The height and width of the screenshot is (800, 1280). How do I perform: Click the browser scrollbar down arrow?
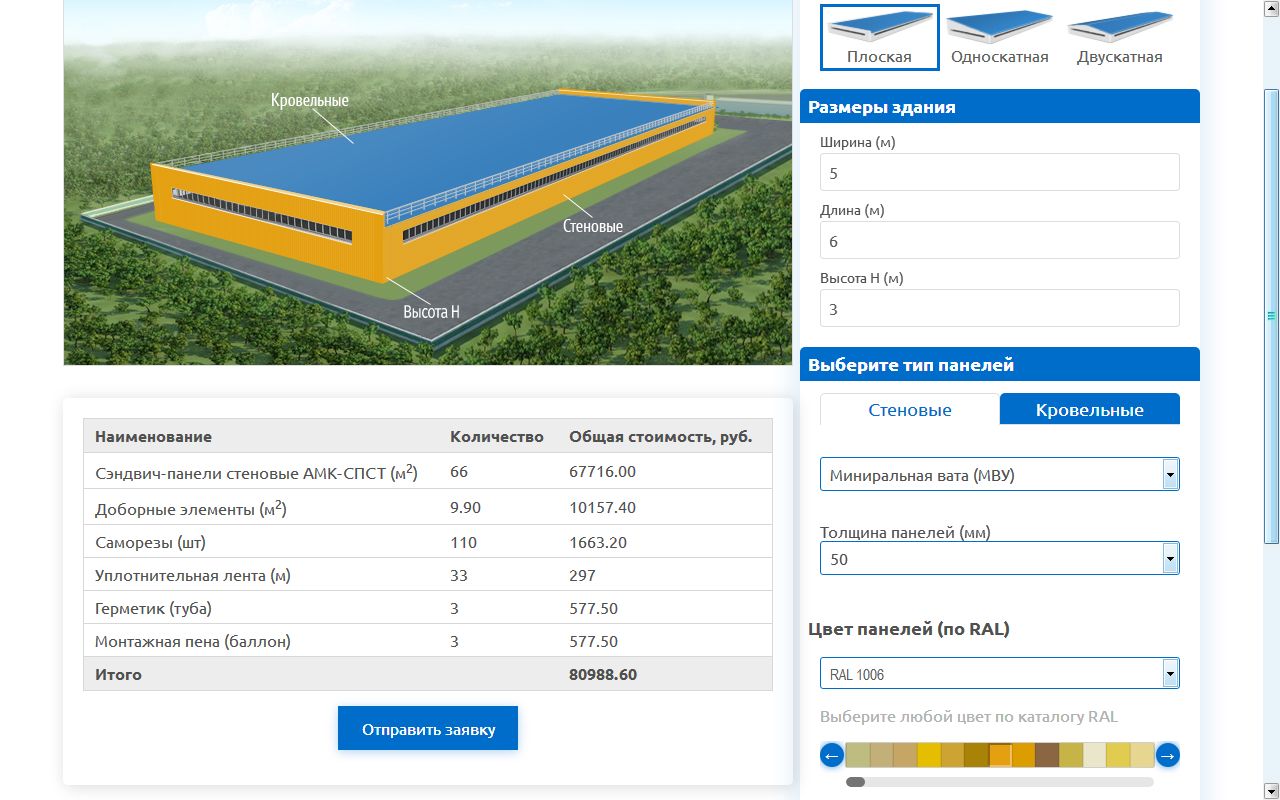1271,790
